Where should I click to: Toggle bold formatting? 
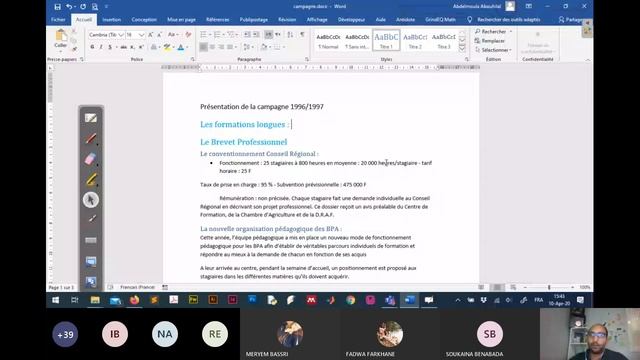tap(92, 47)
